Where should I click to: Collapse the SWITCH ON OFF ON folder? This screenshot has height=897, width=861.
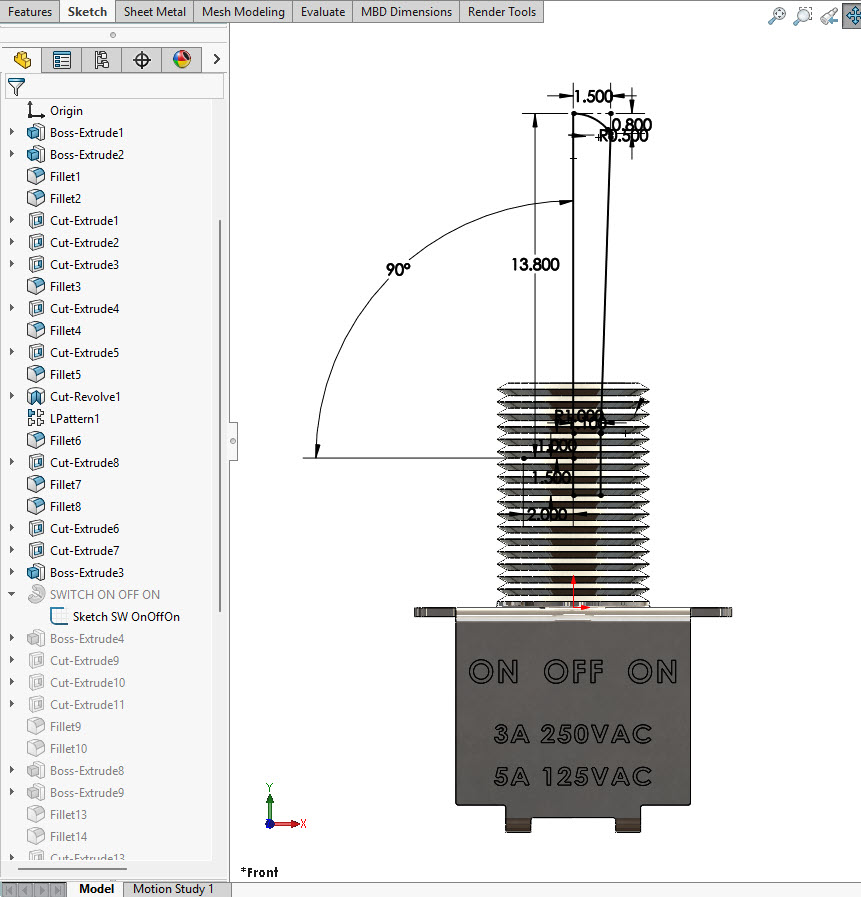(12, 594)
